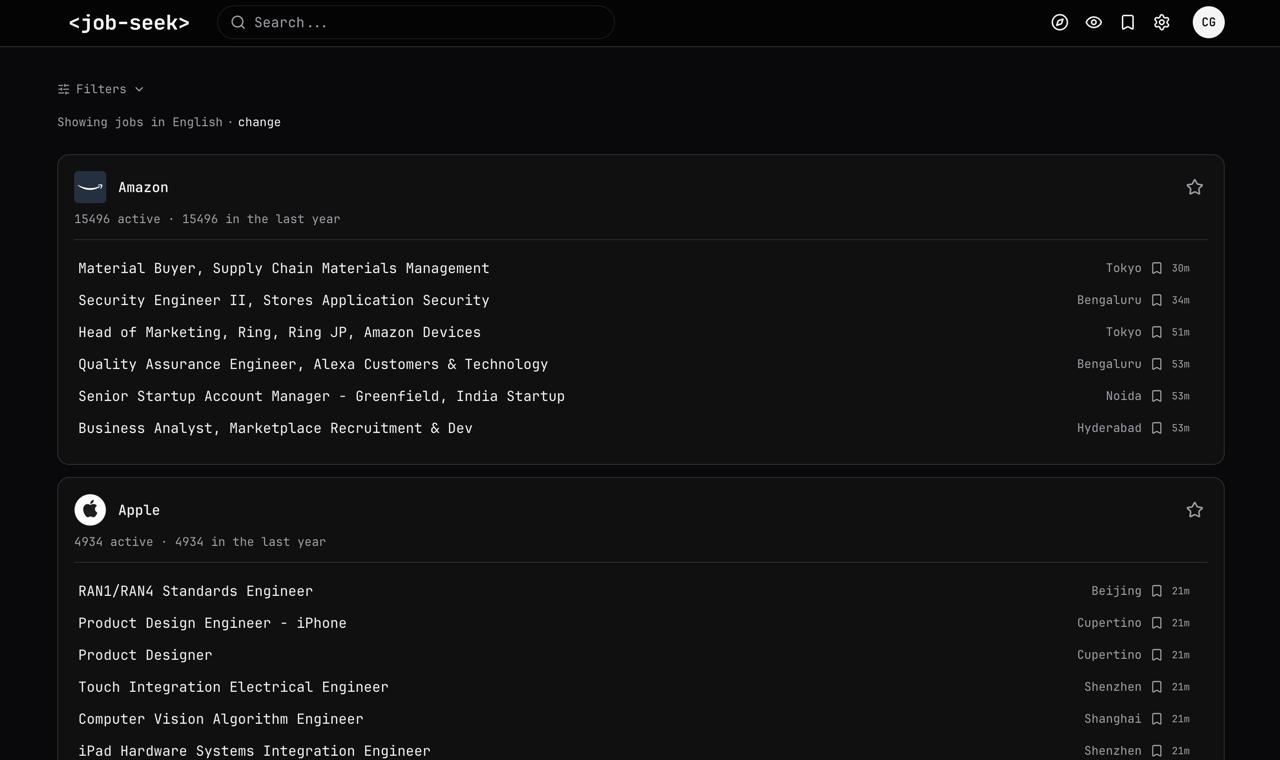Image resolution: width=1280 pixels, height=760 pixels.
Task: Bookmark Senior Startup Account Manager job
Action: tap(1157, 396)
